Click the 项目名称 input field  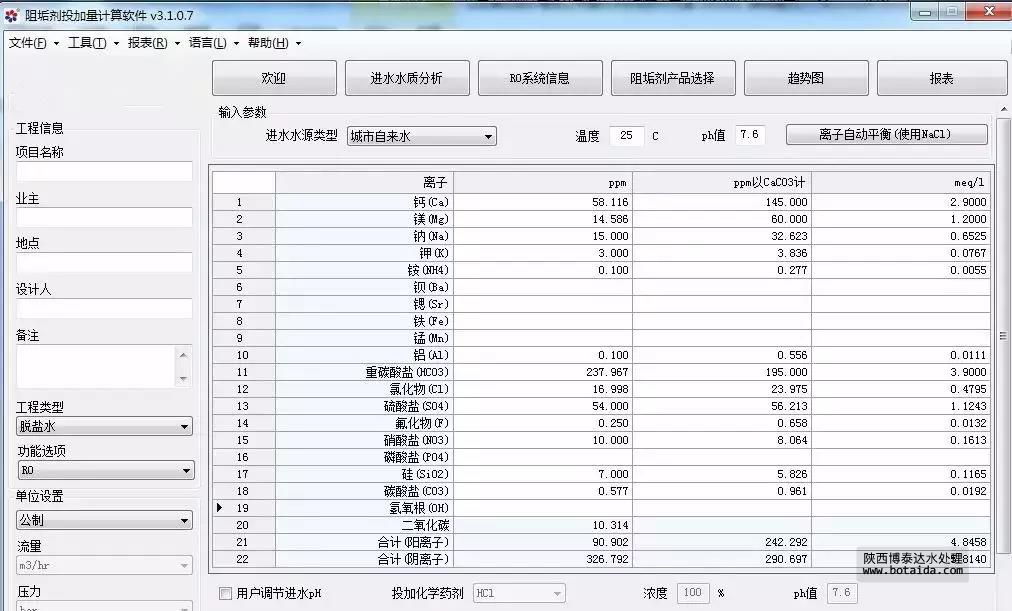point(104,171)
